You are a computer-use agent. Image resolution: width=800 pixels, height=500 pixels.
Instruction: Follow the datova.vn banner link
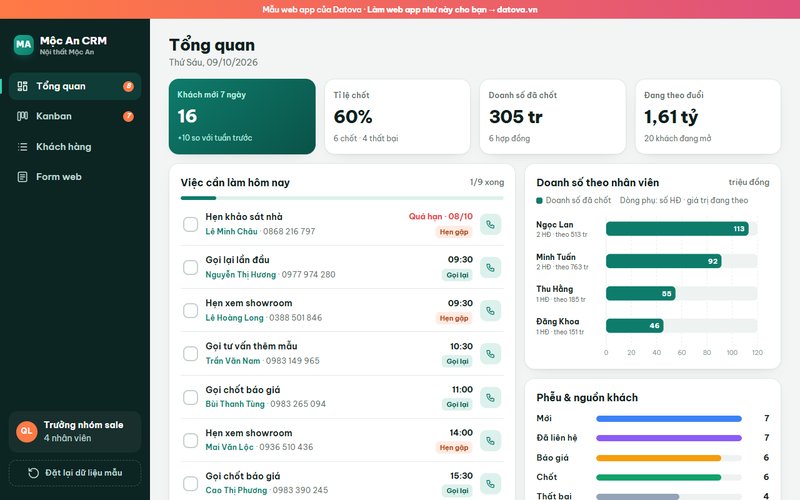click(517, 9)
